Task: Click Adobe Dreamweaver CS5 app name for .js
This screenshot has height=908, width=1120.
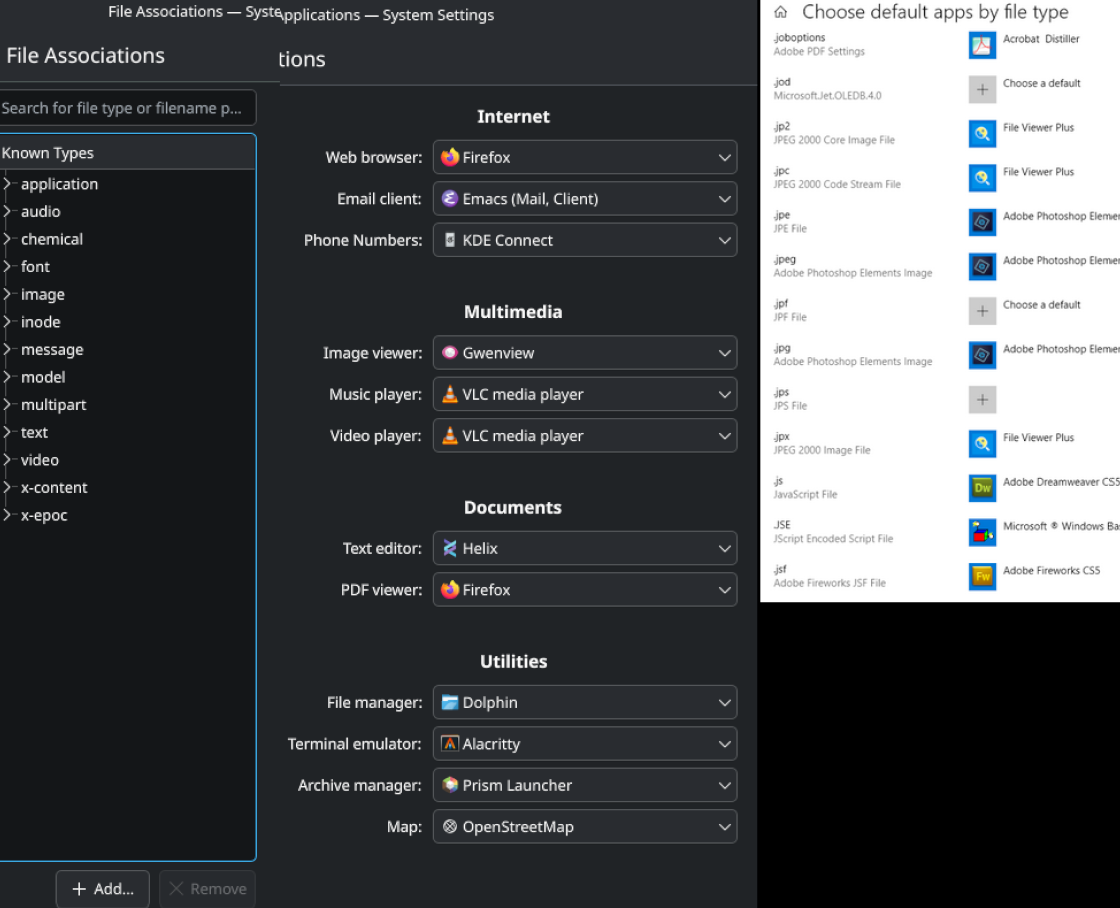Action: tap(1061, 482)
